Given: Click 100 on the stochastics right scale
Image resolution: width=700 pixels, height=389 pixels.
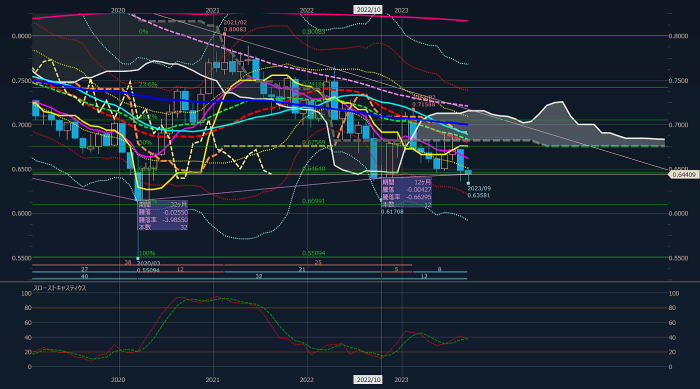Looking at the screenshot, I should pos(674,293).
